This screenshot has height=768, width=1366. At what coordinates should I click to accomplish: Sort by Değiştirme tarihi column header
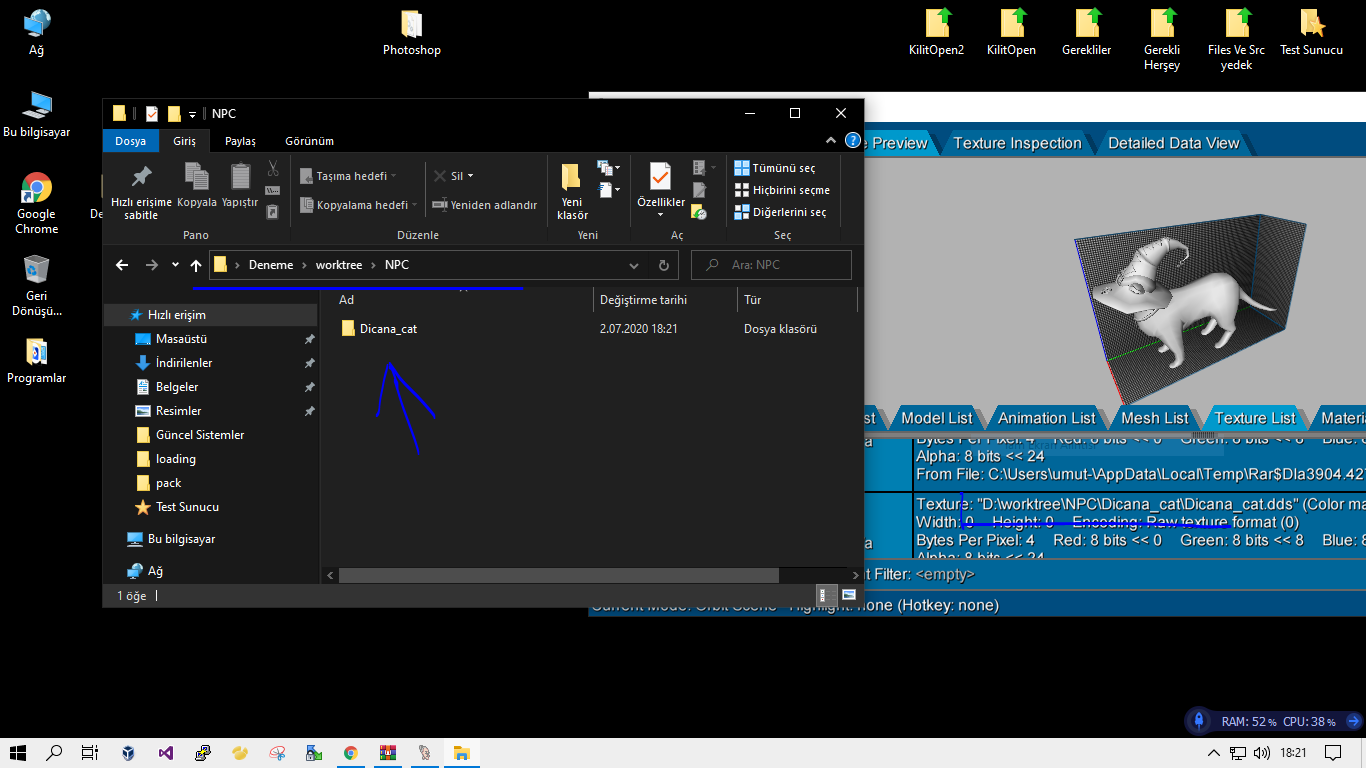(665, 299)
